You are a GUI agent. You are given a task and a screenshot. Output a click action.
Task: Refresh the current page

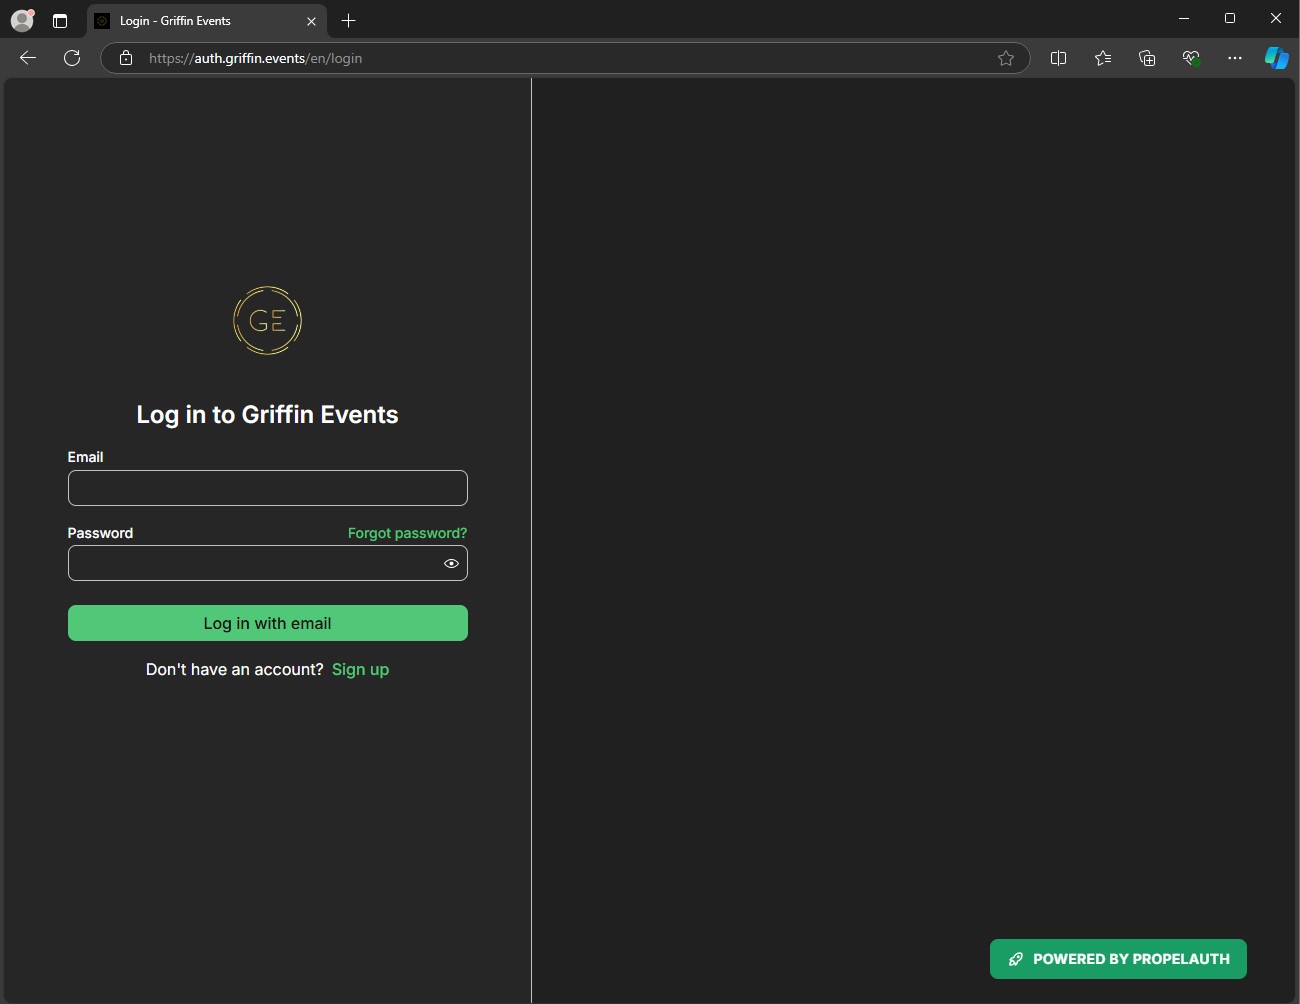pos(72,58)
